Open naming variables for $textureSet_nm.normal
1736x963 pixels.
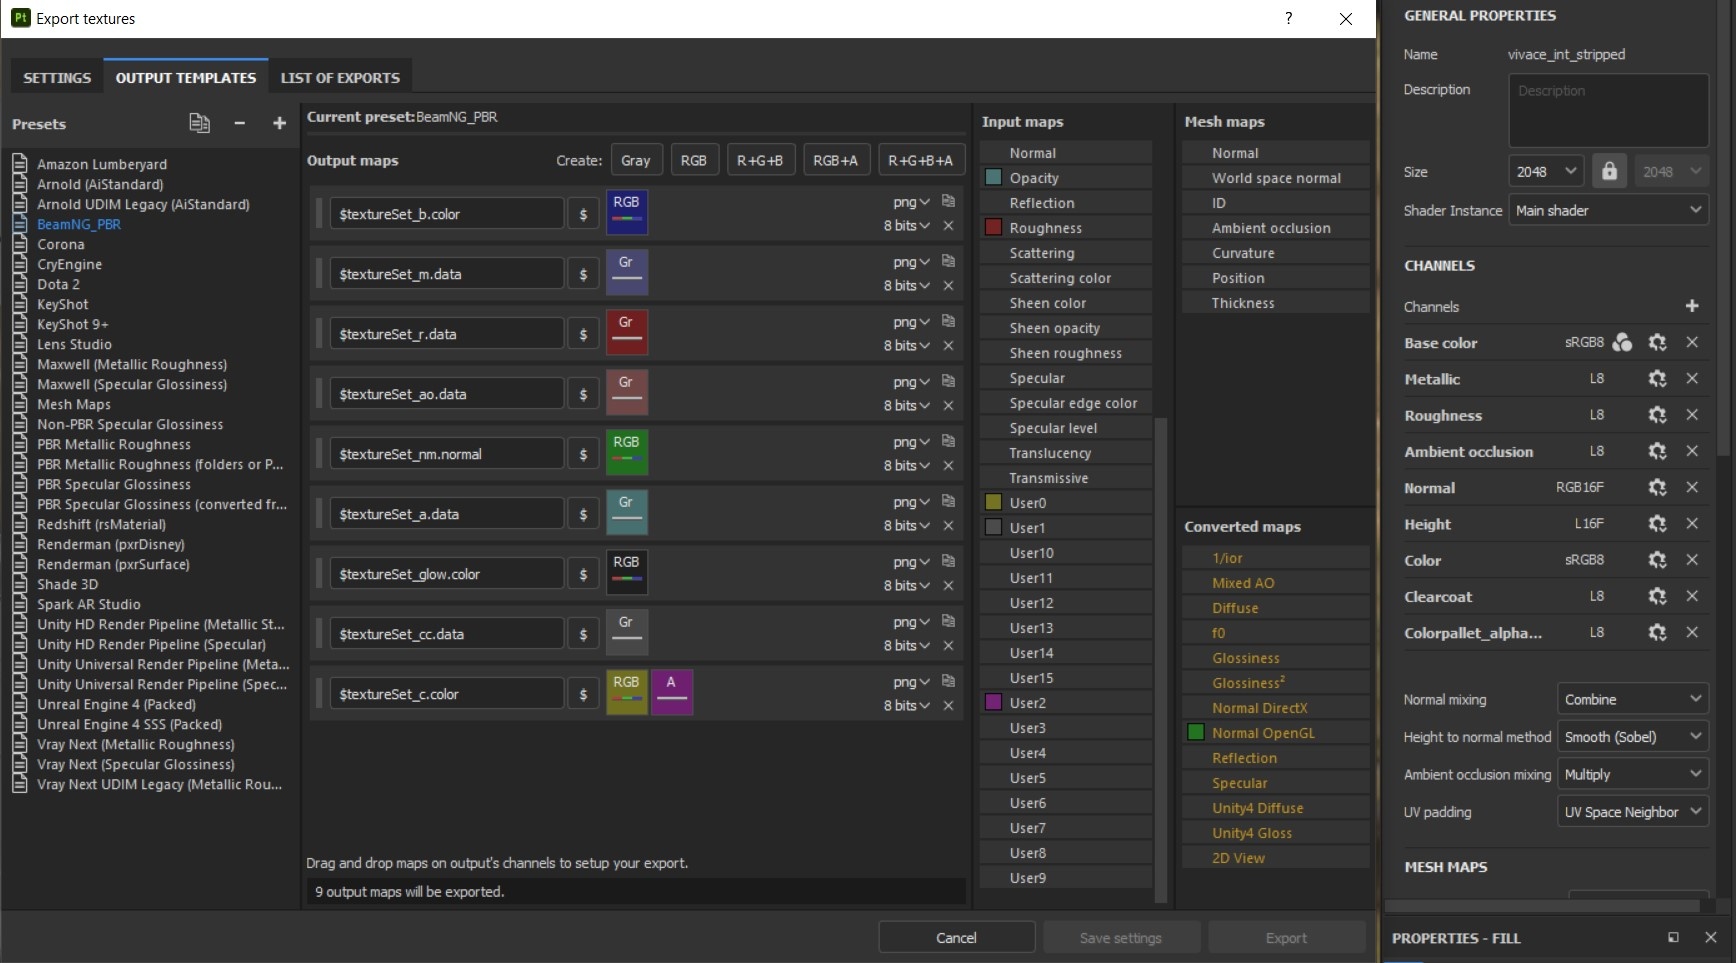coord(583,454)
